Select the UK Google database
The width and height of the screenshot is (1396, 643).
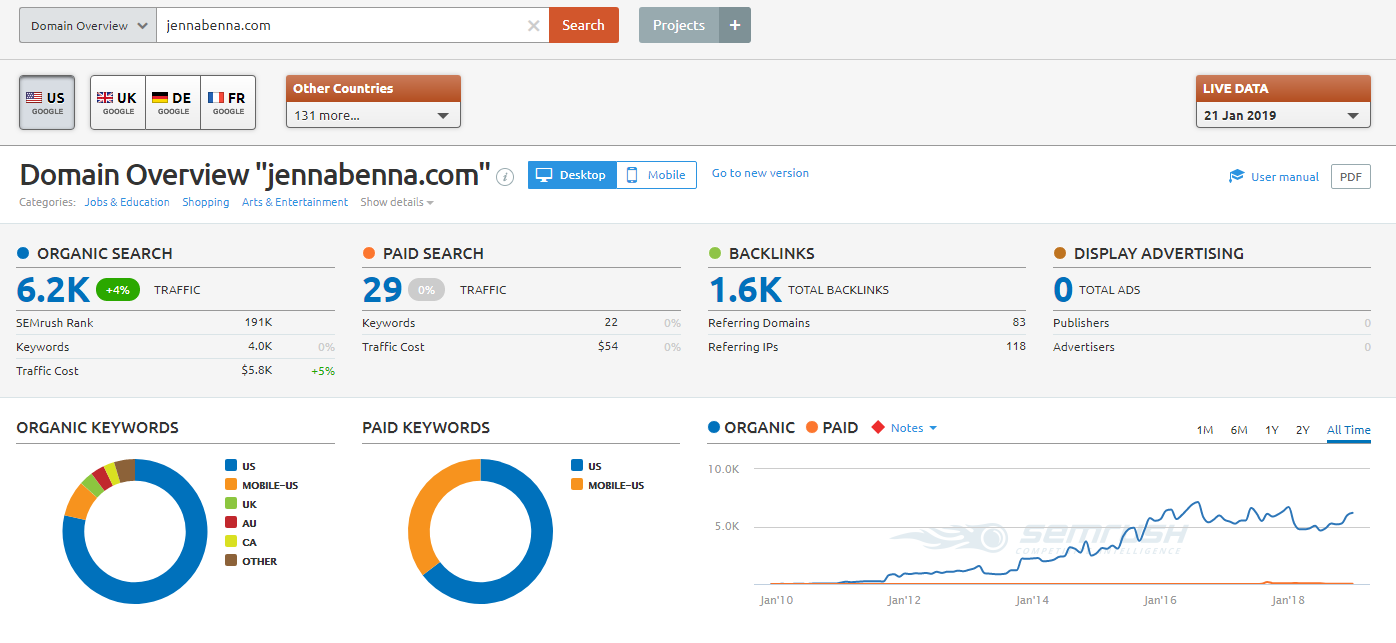[x=118, y=102]
